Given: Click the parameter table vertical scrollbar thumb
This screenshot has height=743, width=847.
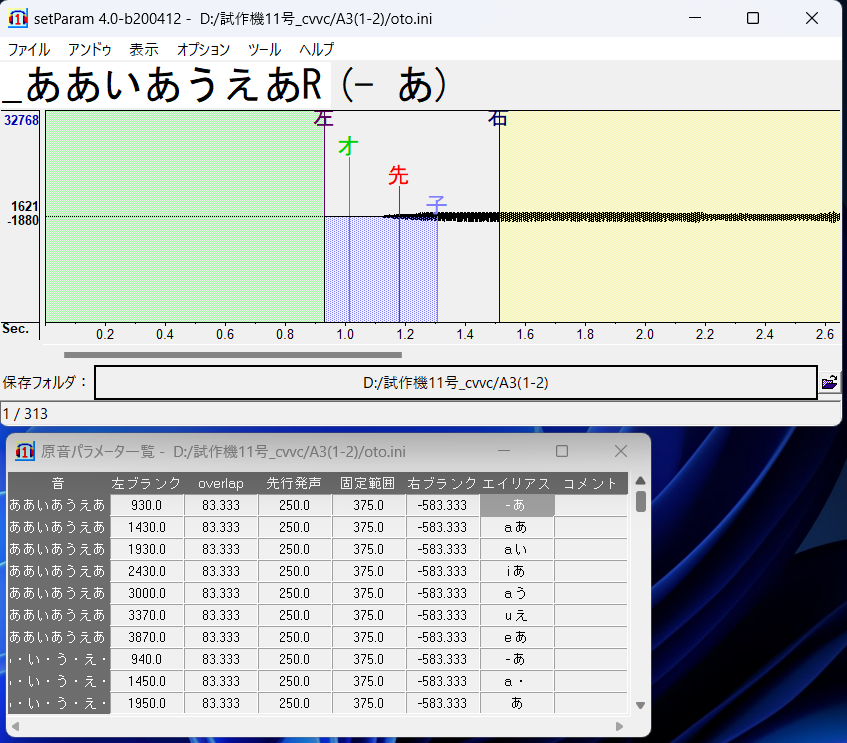Looking at the screenshot, I should point(641,501).
